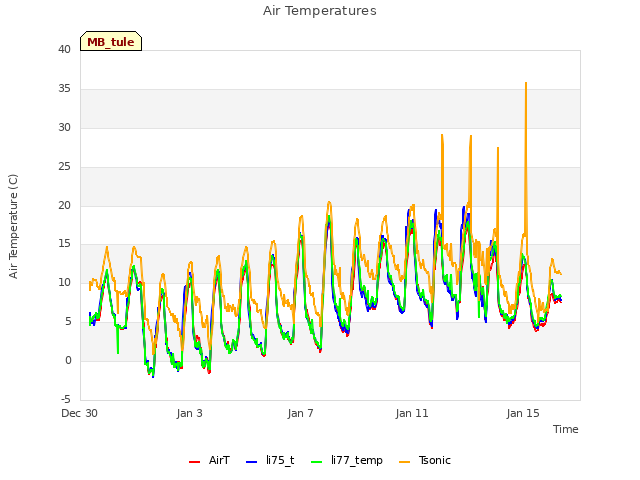Image resolution: width=640 pixels, height=480 pixels.
Task: Click the Time axis title
Action: coord(565,429)
